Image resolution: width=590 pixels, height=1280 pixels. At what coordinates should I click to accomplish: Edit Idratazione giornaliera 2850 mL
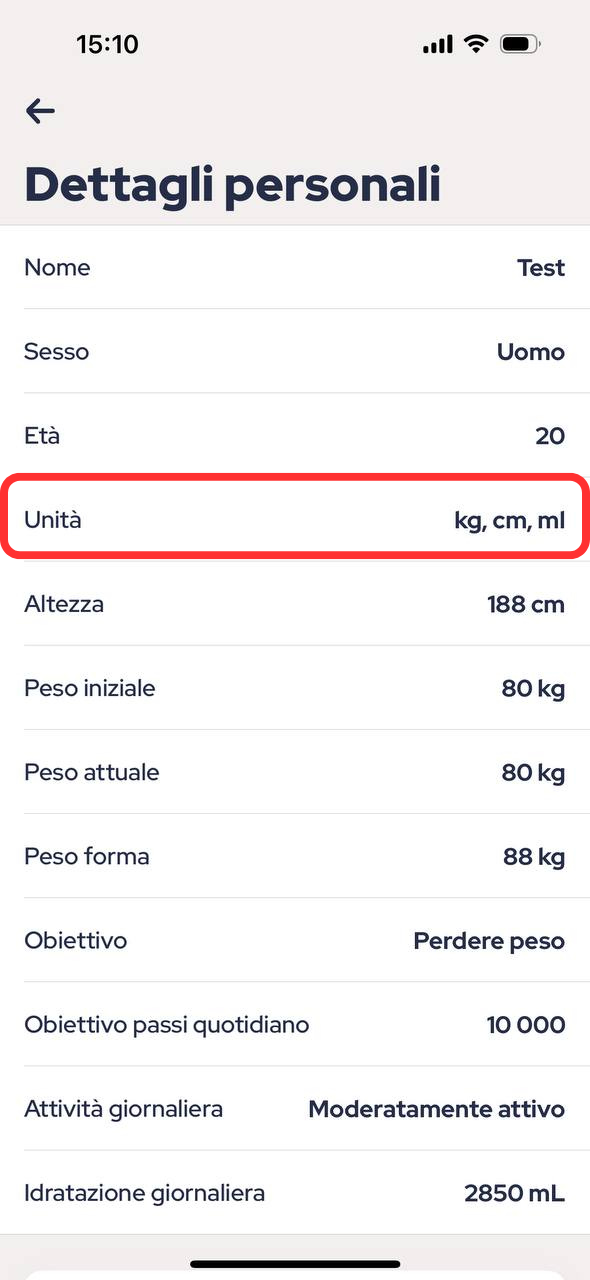[295, 1192]
